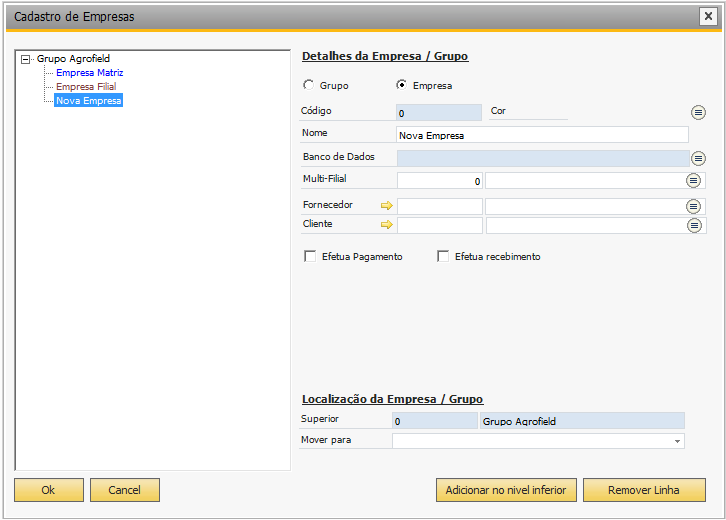Open the Multi-Filial lookup list icon
This screenshot has width=726, height=520.
pos(693,181)
